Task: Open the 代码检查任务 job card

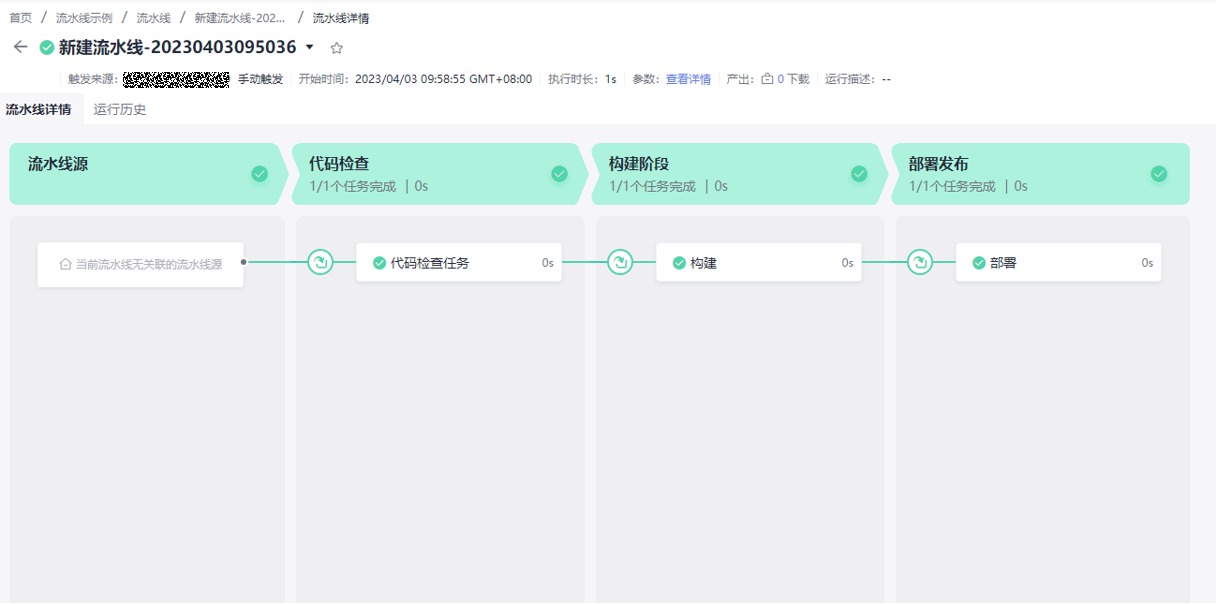Action: click(459, 263)
